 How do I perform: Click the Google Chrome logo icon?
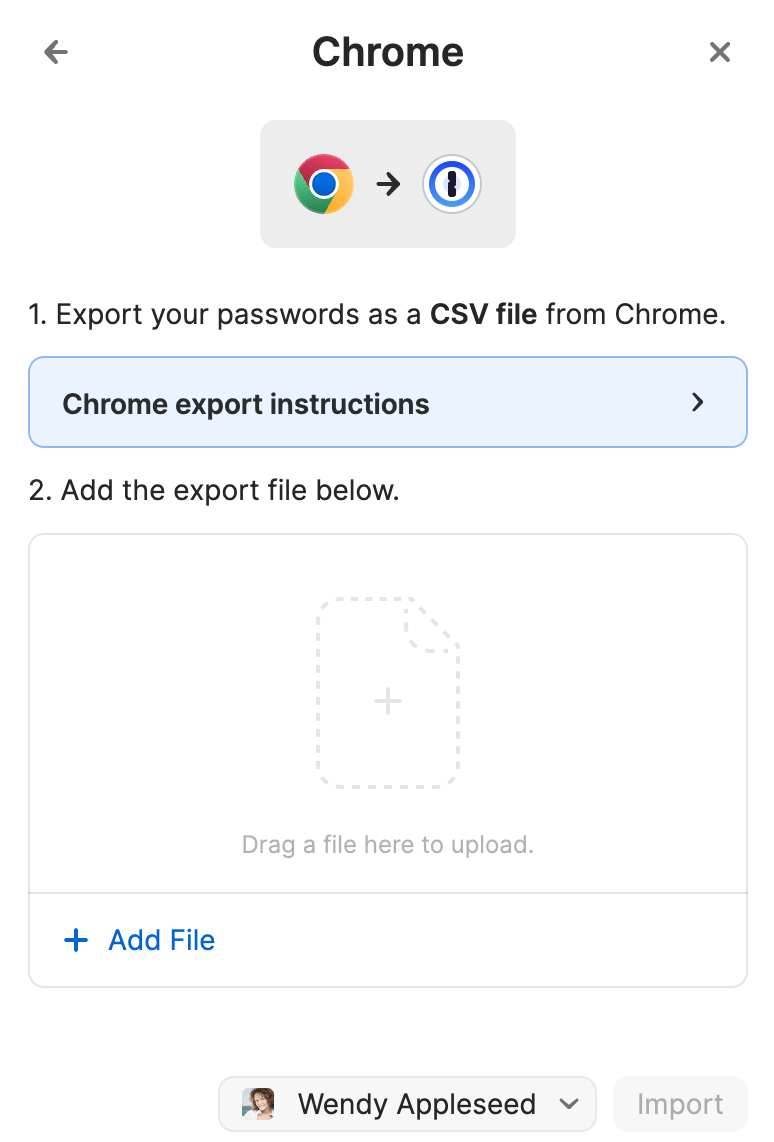323,184
